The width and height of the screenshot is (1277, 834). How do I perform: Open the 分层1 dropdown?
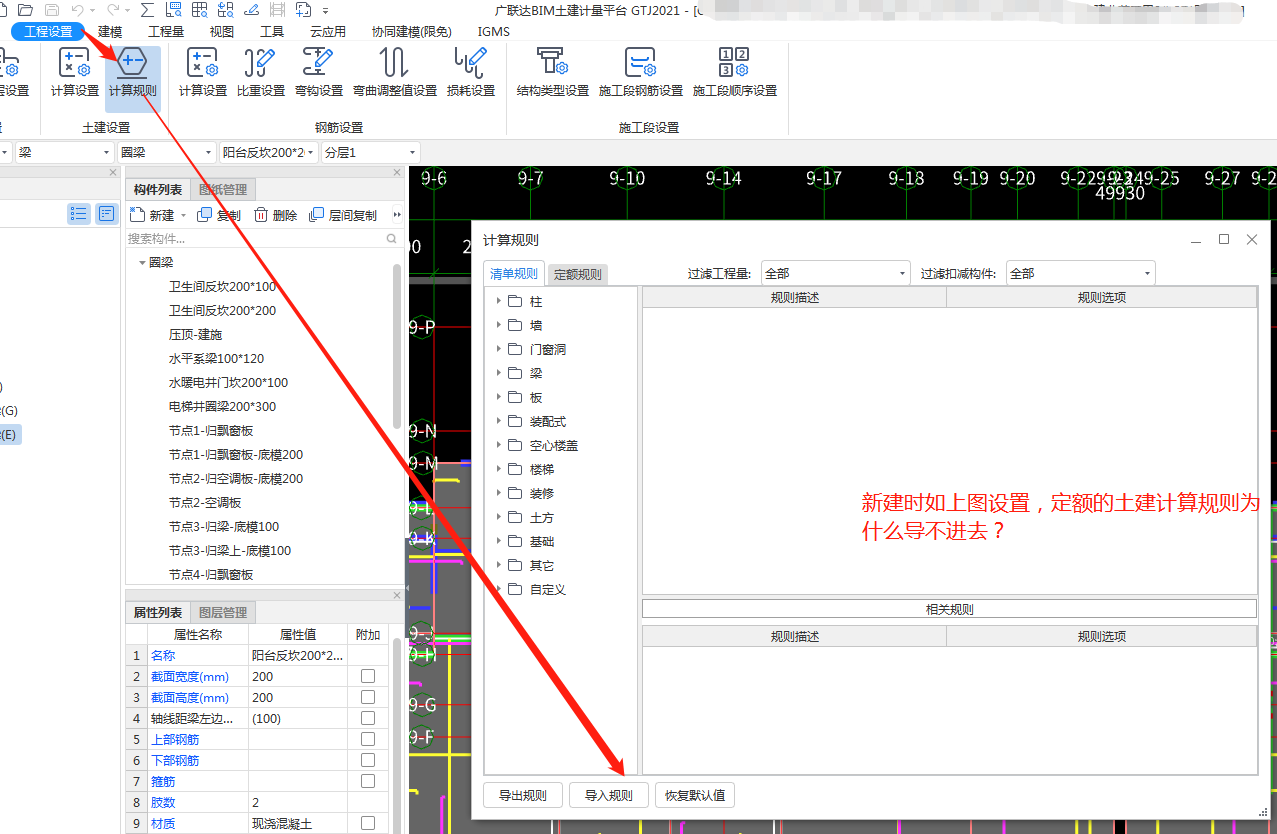(370, 152)
